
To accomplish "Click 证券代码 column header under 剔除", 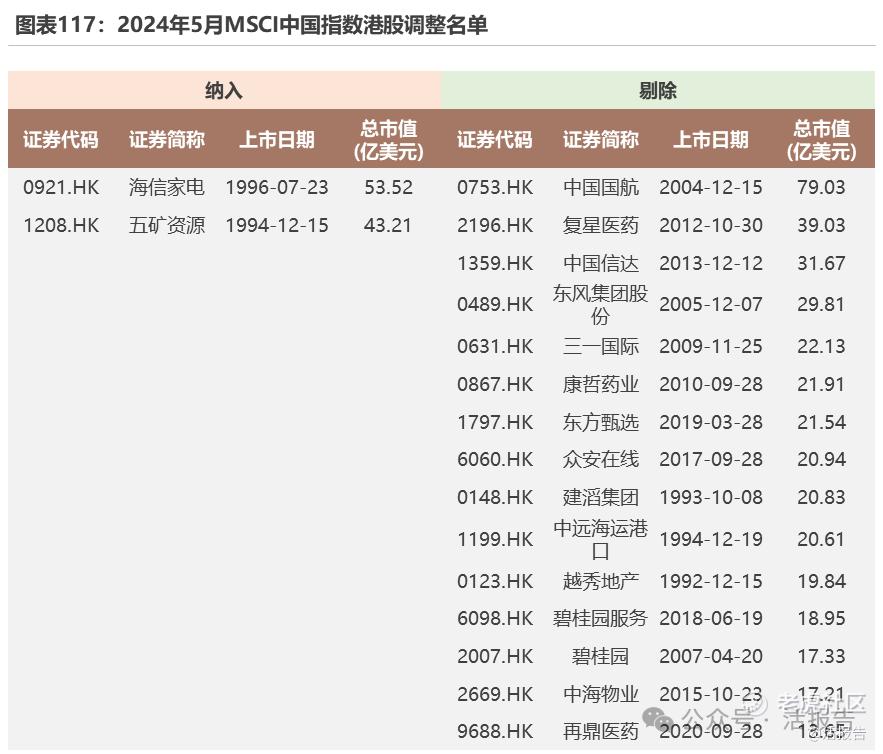I will (x=495, y=139).
